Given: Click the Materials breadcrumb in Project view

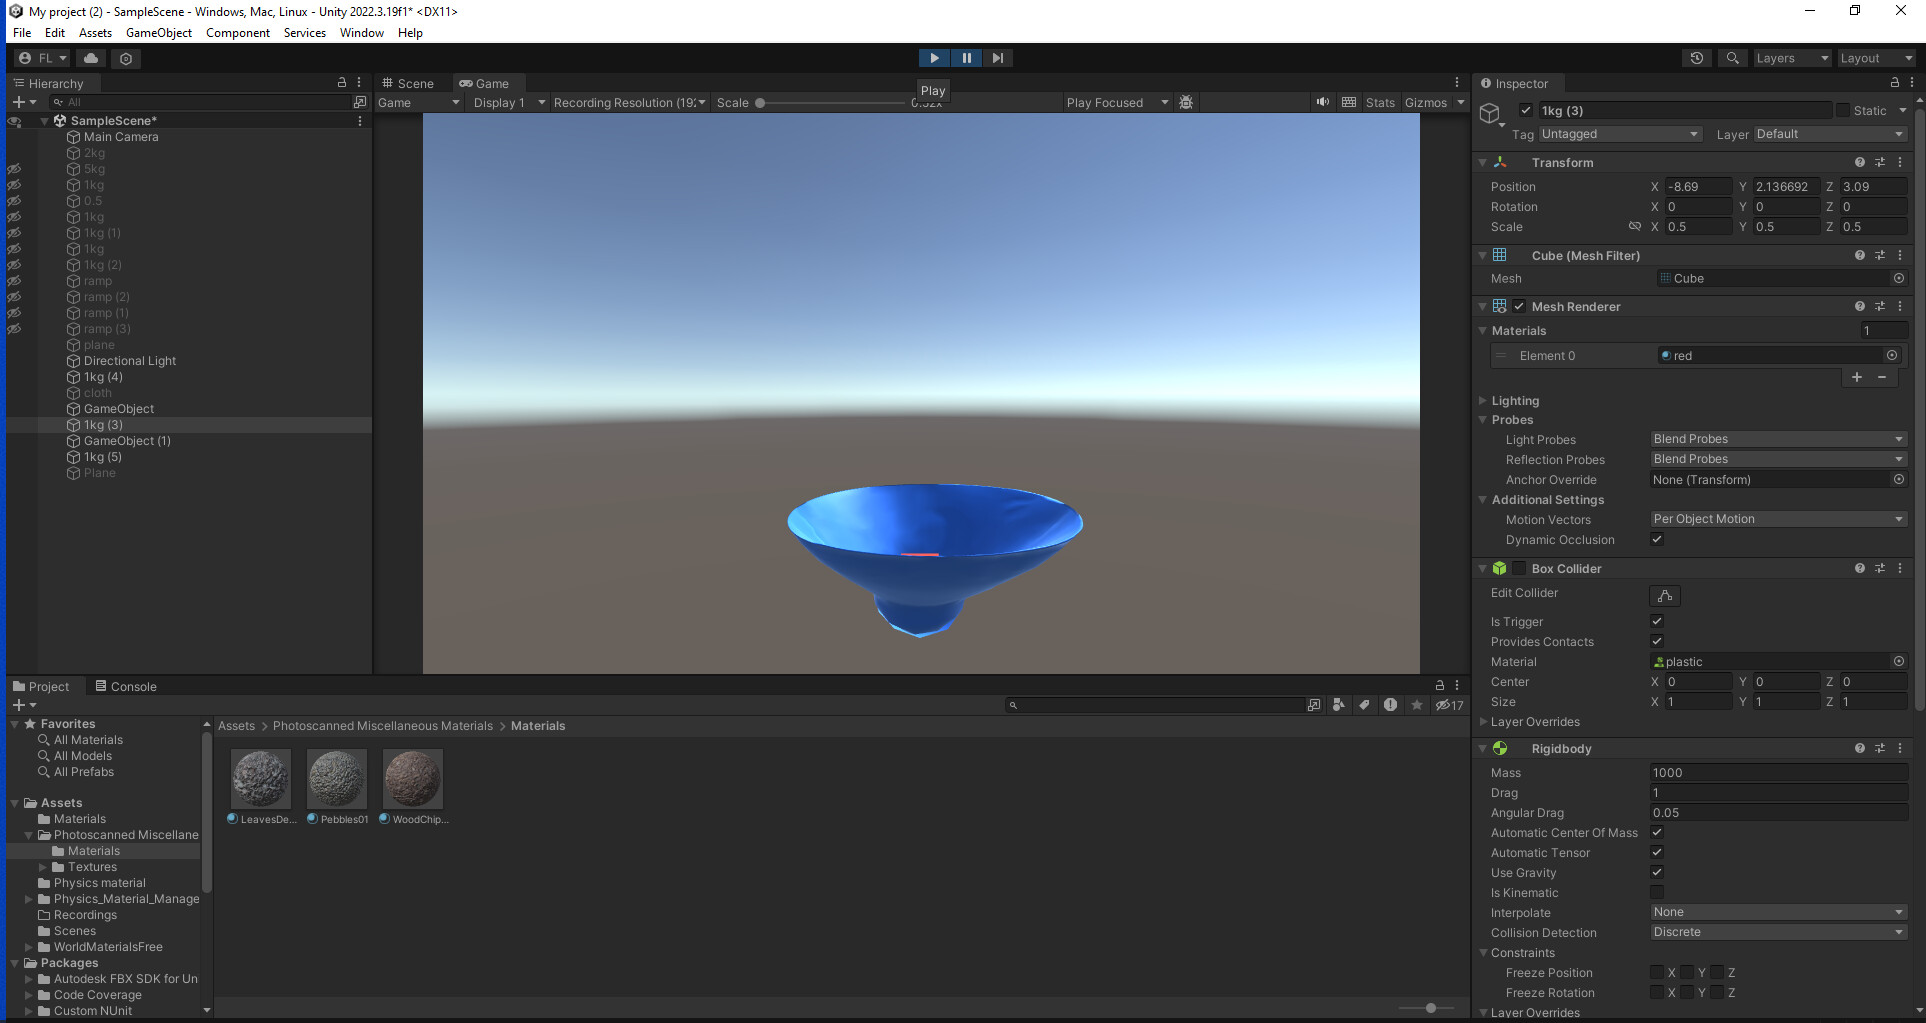Looking at the screenshot, I should [x=538, y=725].
